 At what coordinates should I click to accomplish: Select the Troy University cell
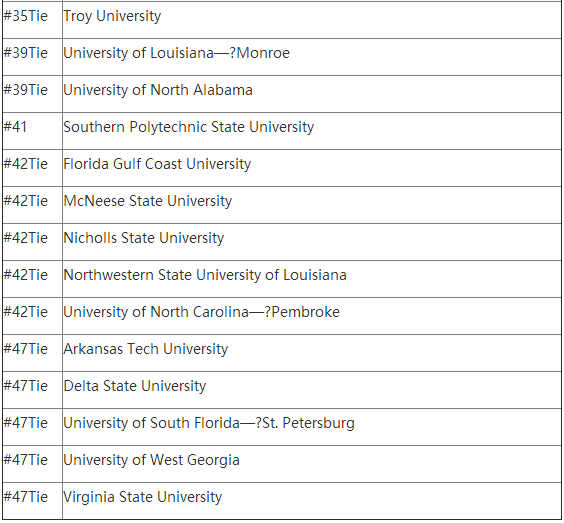click(x=311, y=20)
